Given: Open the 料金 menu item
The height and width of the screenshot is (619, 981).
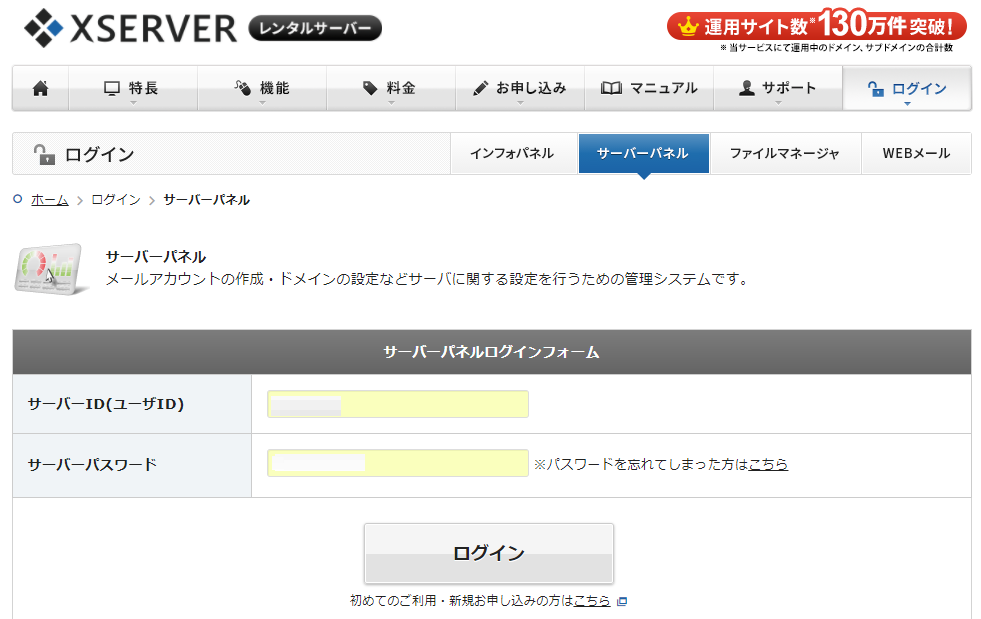Looking at the screenshot, I should (390, 88).
